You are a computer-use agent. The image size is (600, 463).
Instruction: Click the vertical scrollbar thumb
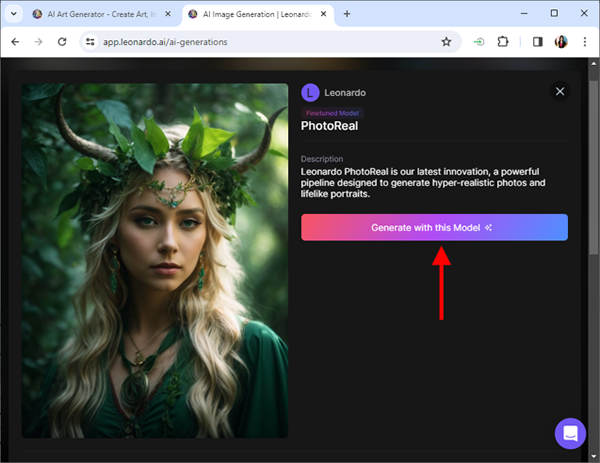593,167
